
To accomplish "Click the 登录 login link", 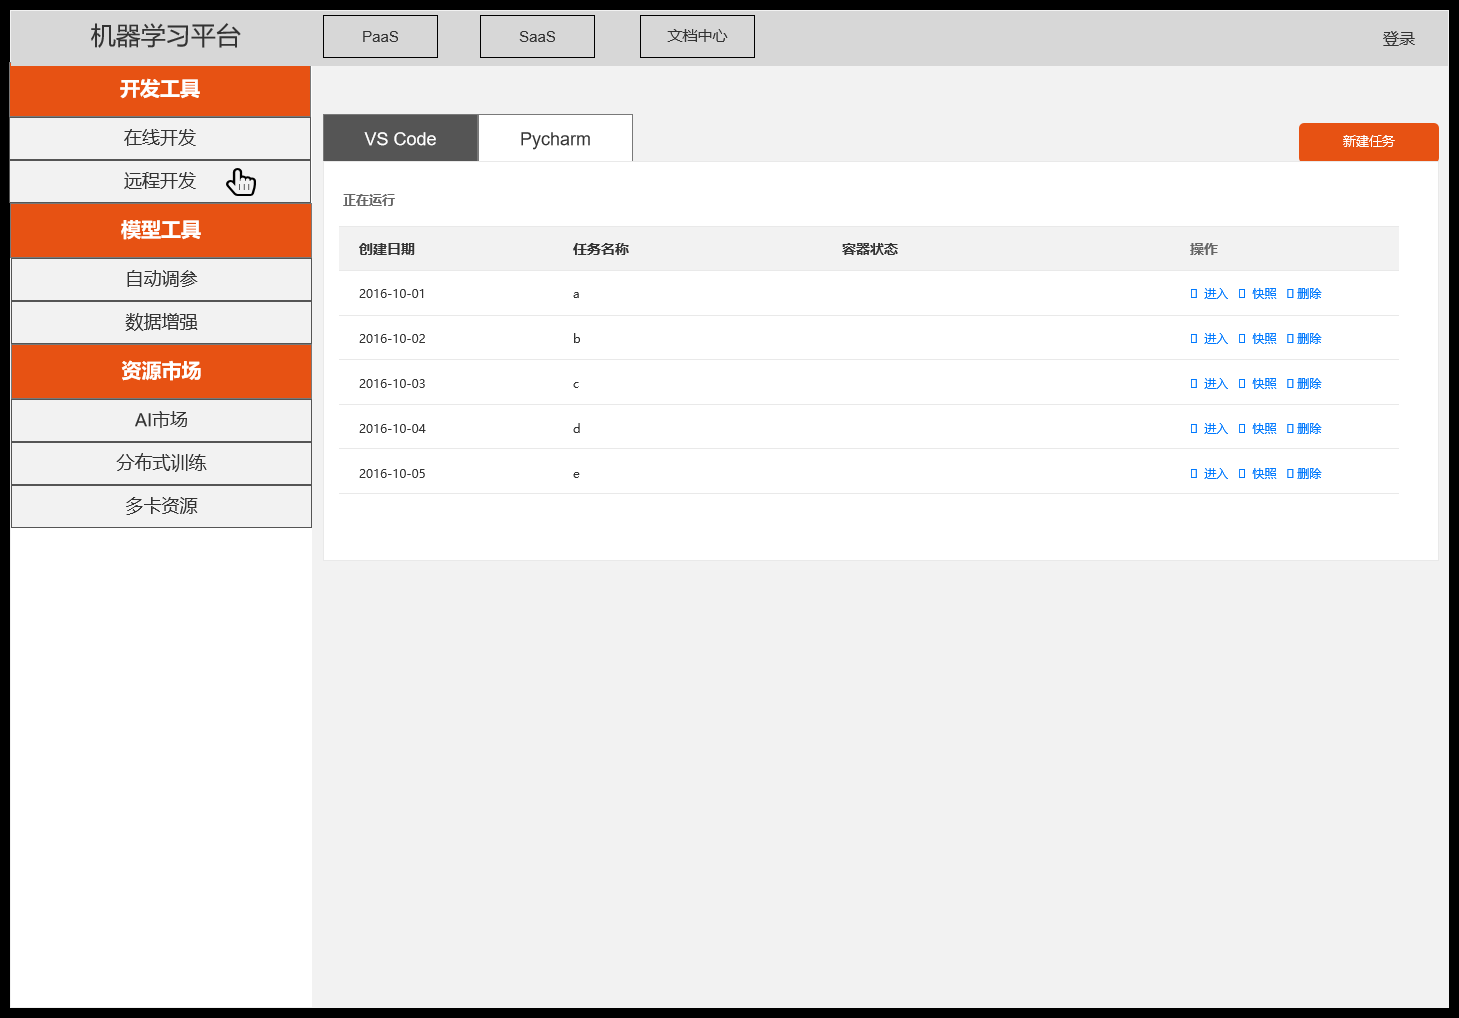I will coord(1398,39).
